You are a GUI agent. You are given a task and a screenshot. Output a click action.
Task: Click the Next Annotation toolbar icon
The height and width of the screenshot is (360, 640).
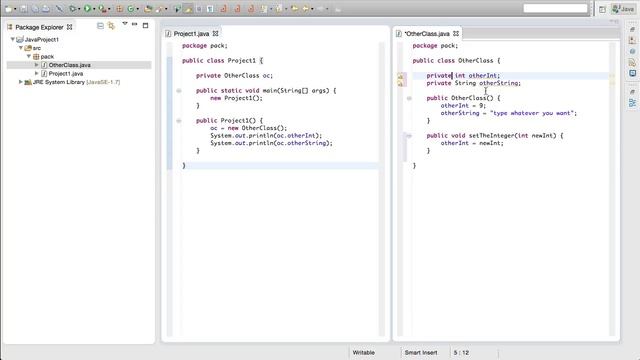click(x=264, y=9)
